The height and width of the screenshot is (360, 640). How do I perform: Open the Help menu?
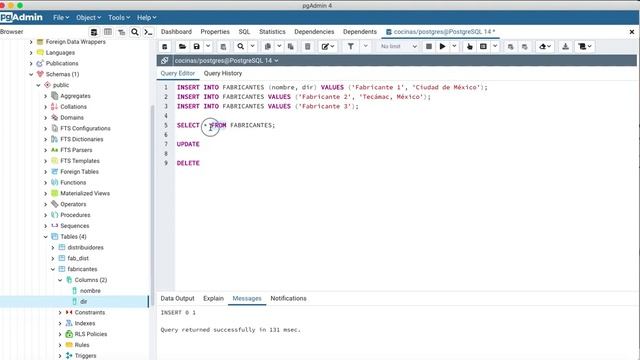click(146, 18)
